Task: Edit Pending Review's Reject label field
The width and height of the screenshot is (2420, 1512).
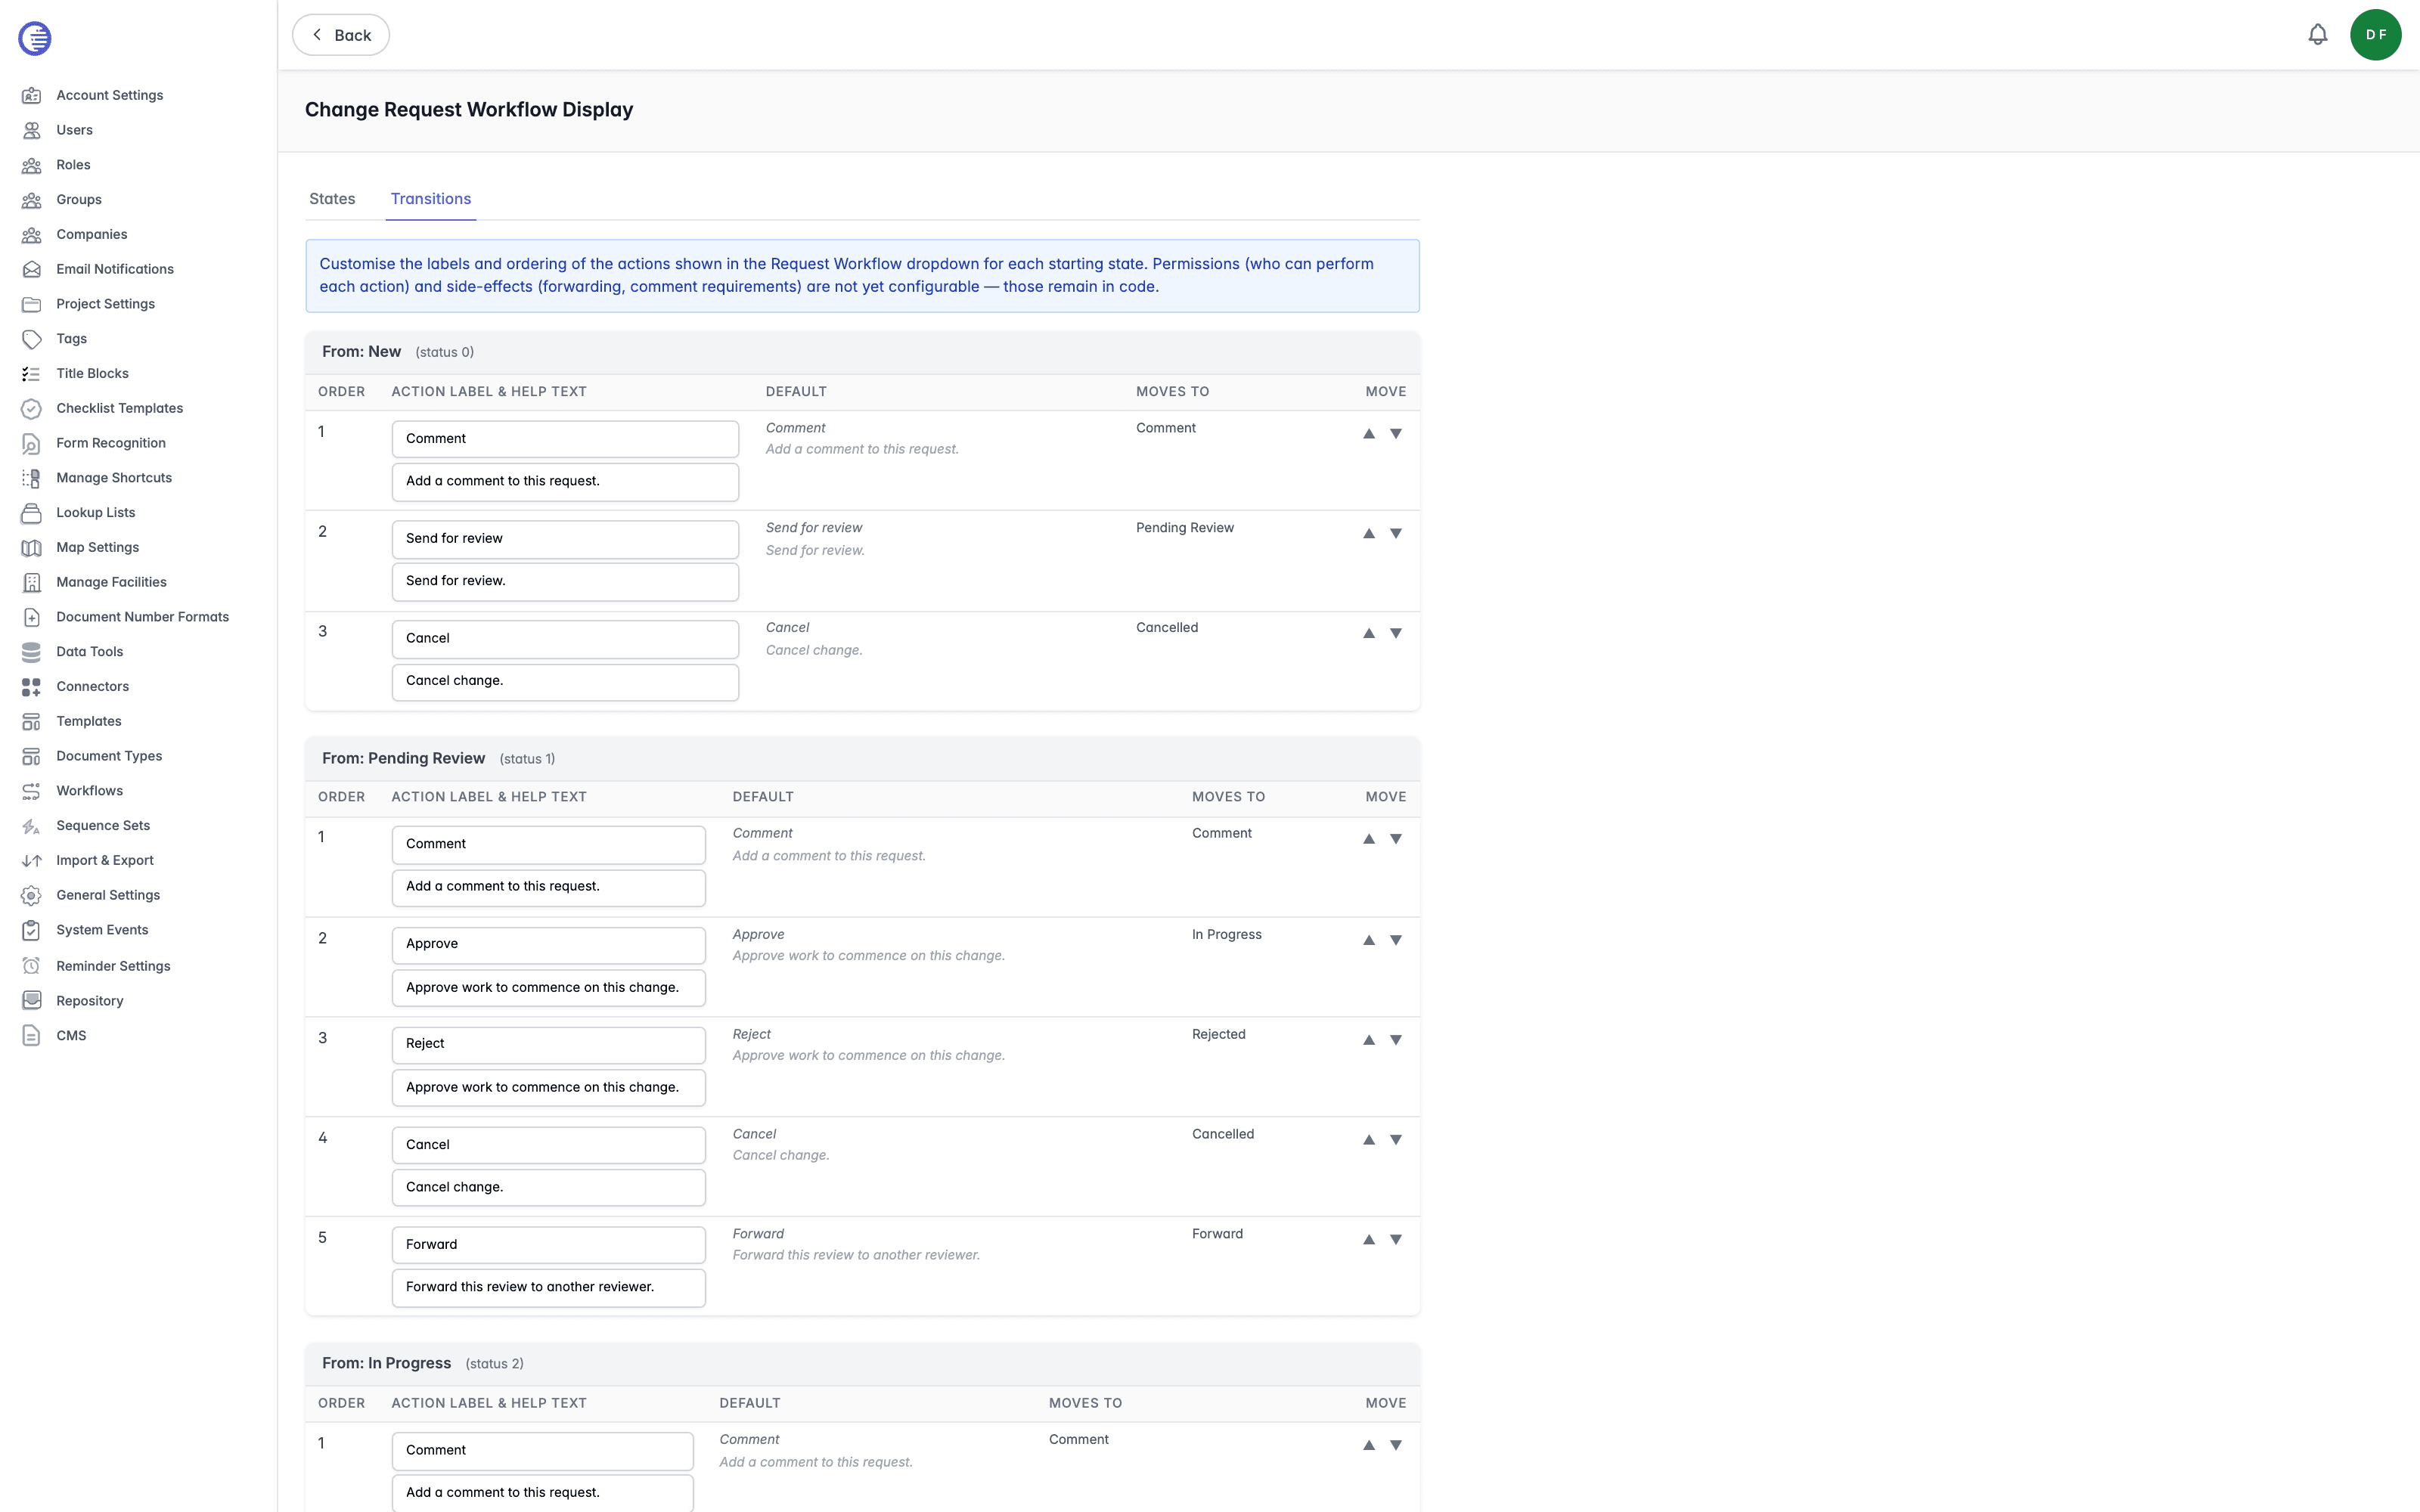Action: pos(549,1044)
